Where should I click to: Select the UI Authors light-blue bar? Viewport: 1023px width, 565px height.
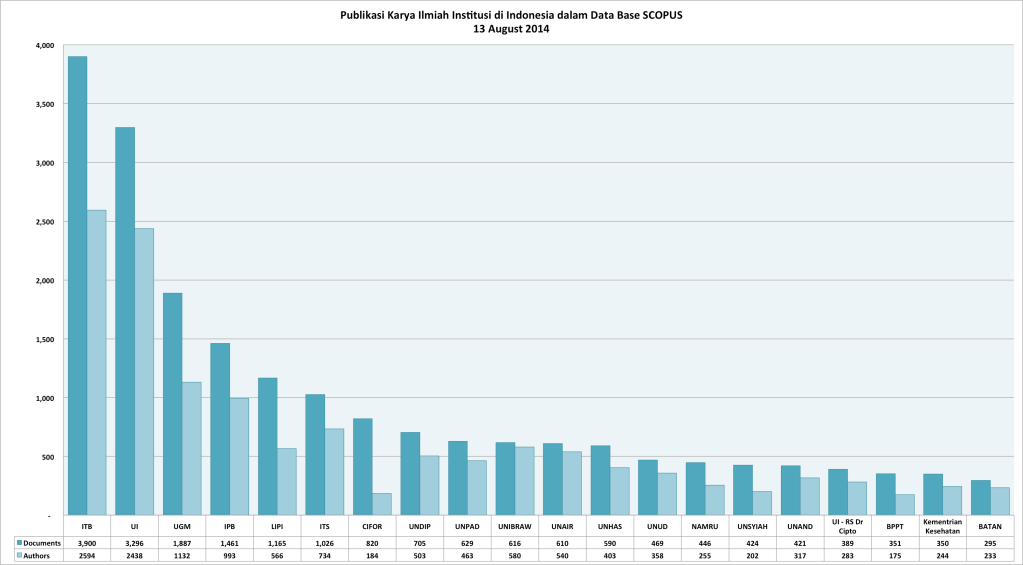[x=144, y=371]
